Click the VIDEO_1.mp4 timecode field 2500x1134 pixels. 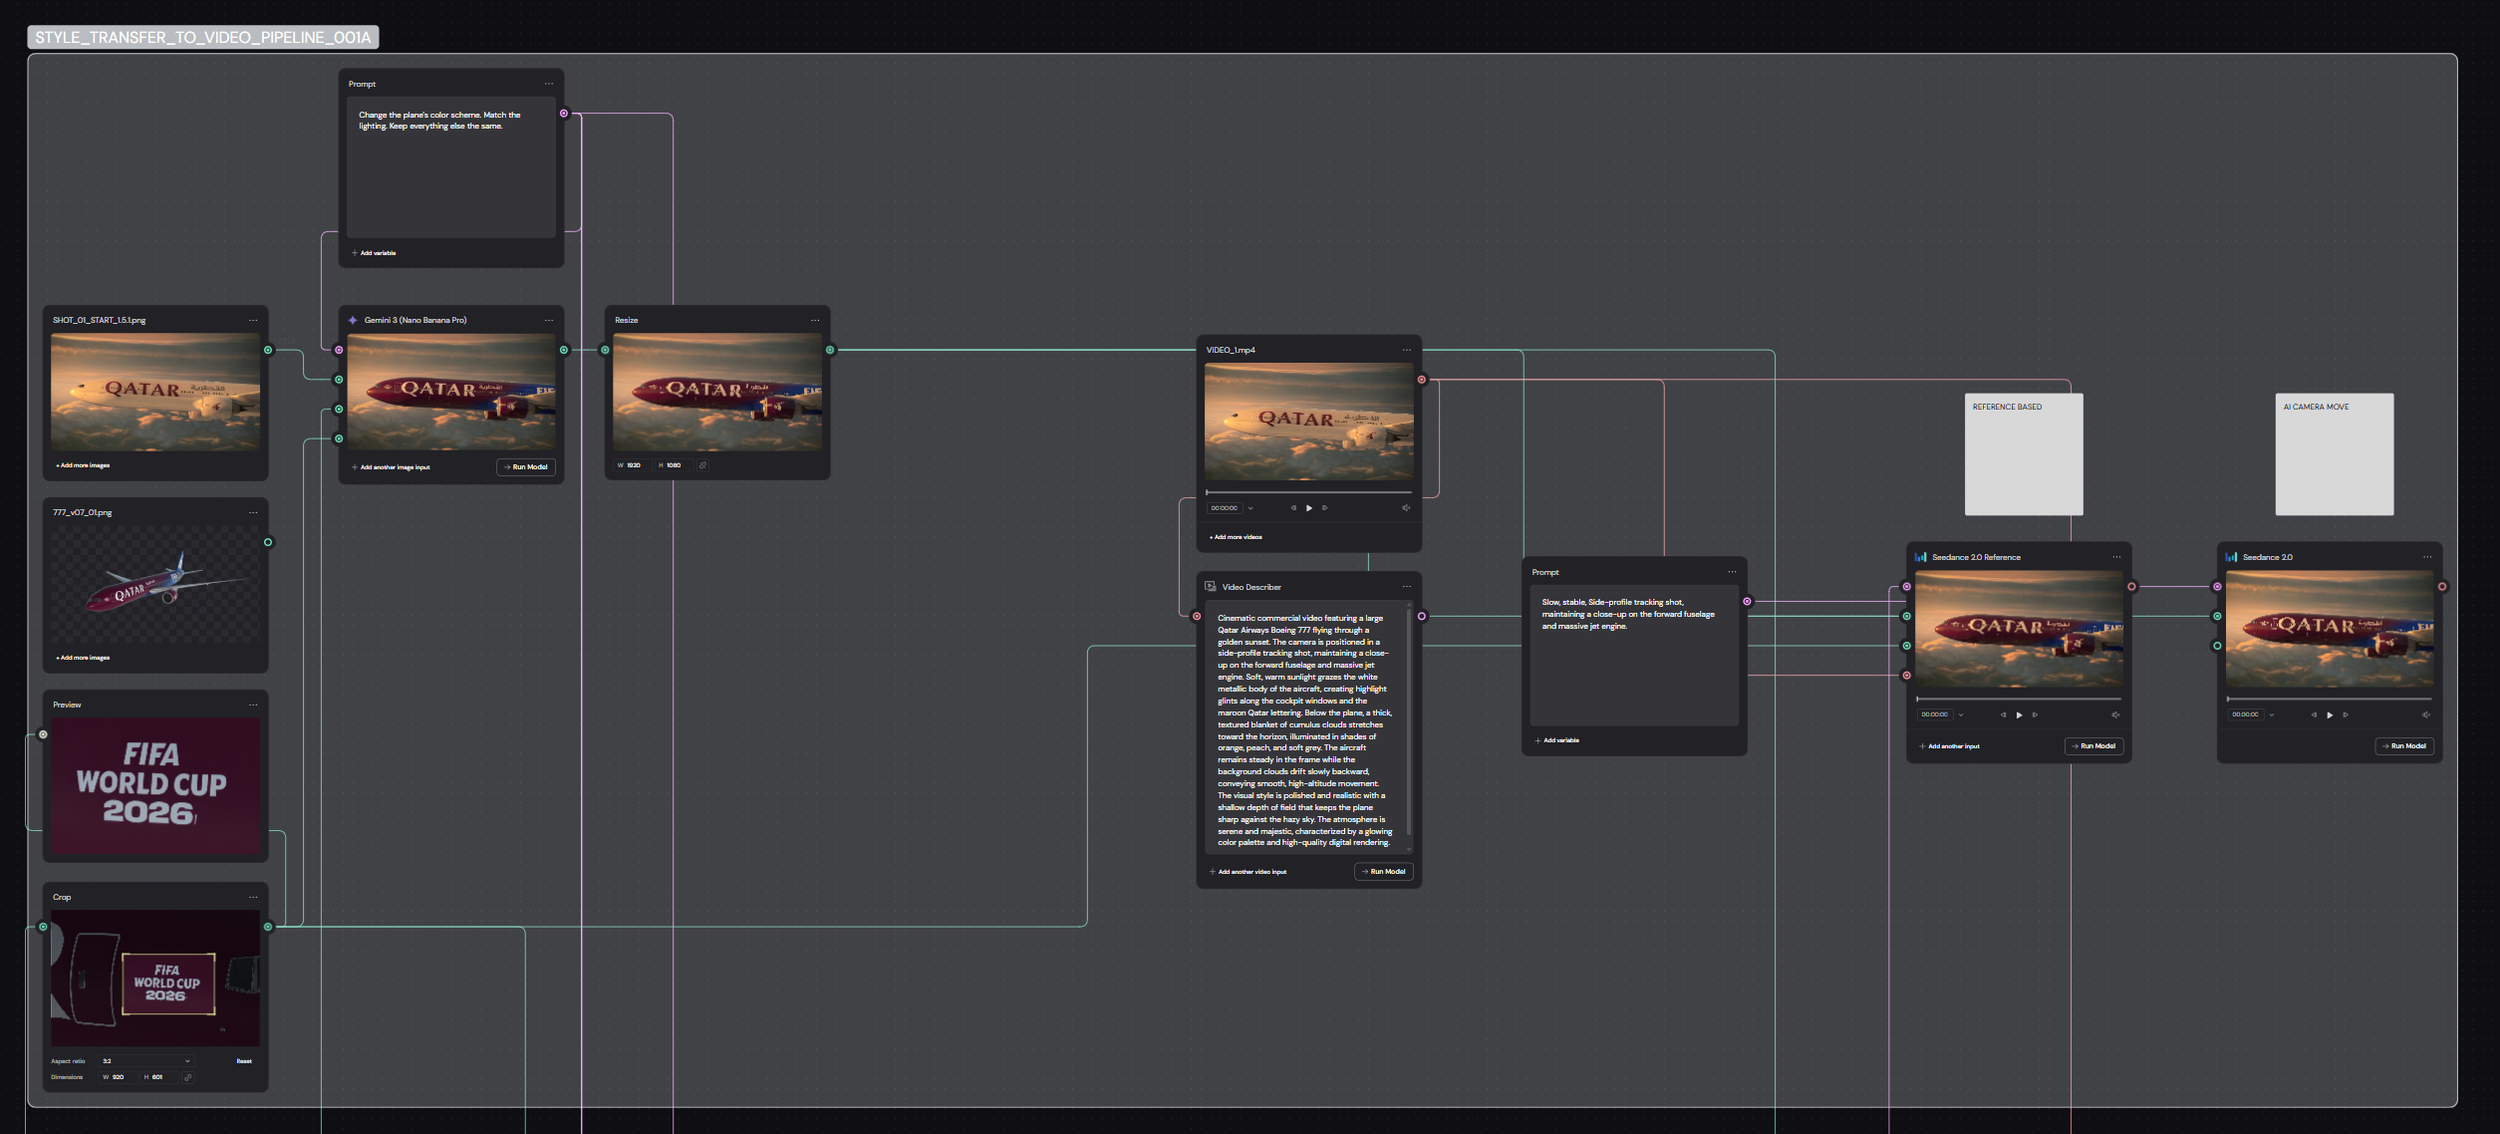click(x=1225, y=508)
